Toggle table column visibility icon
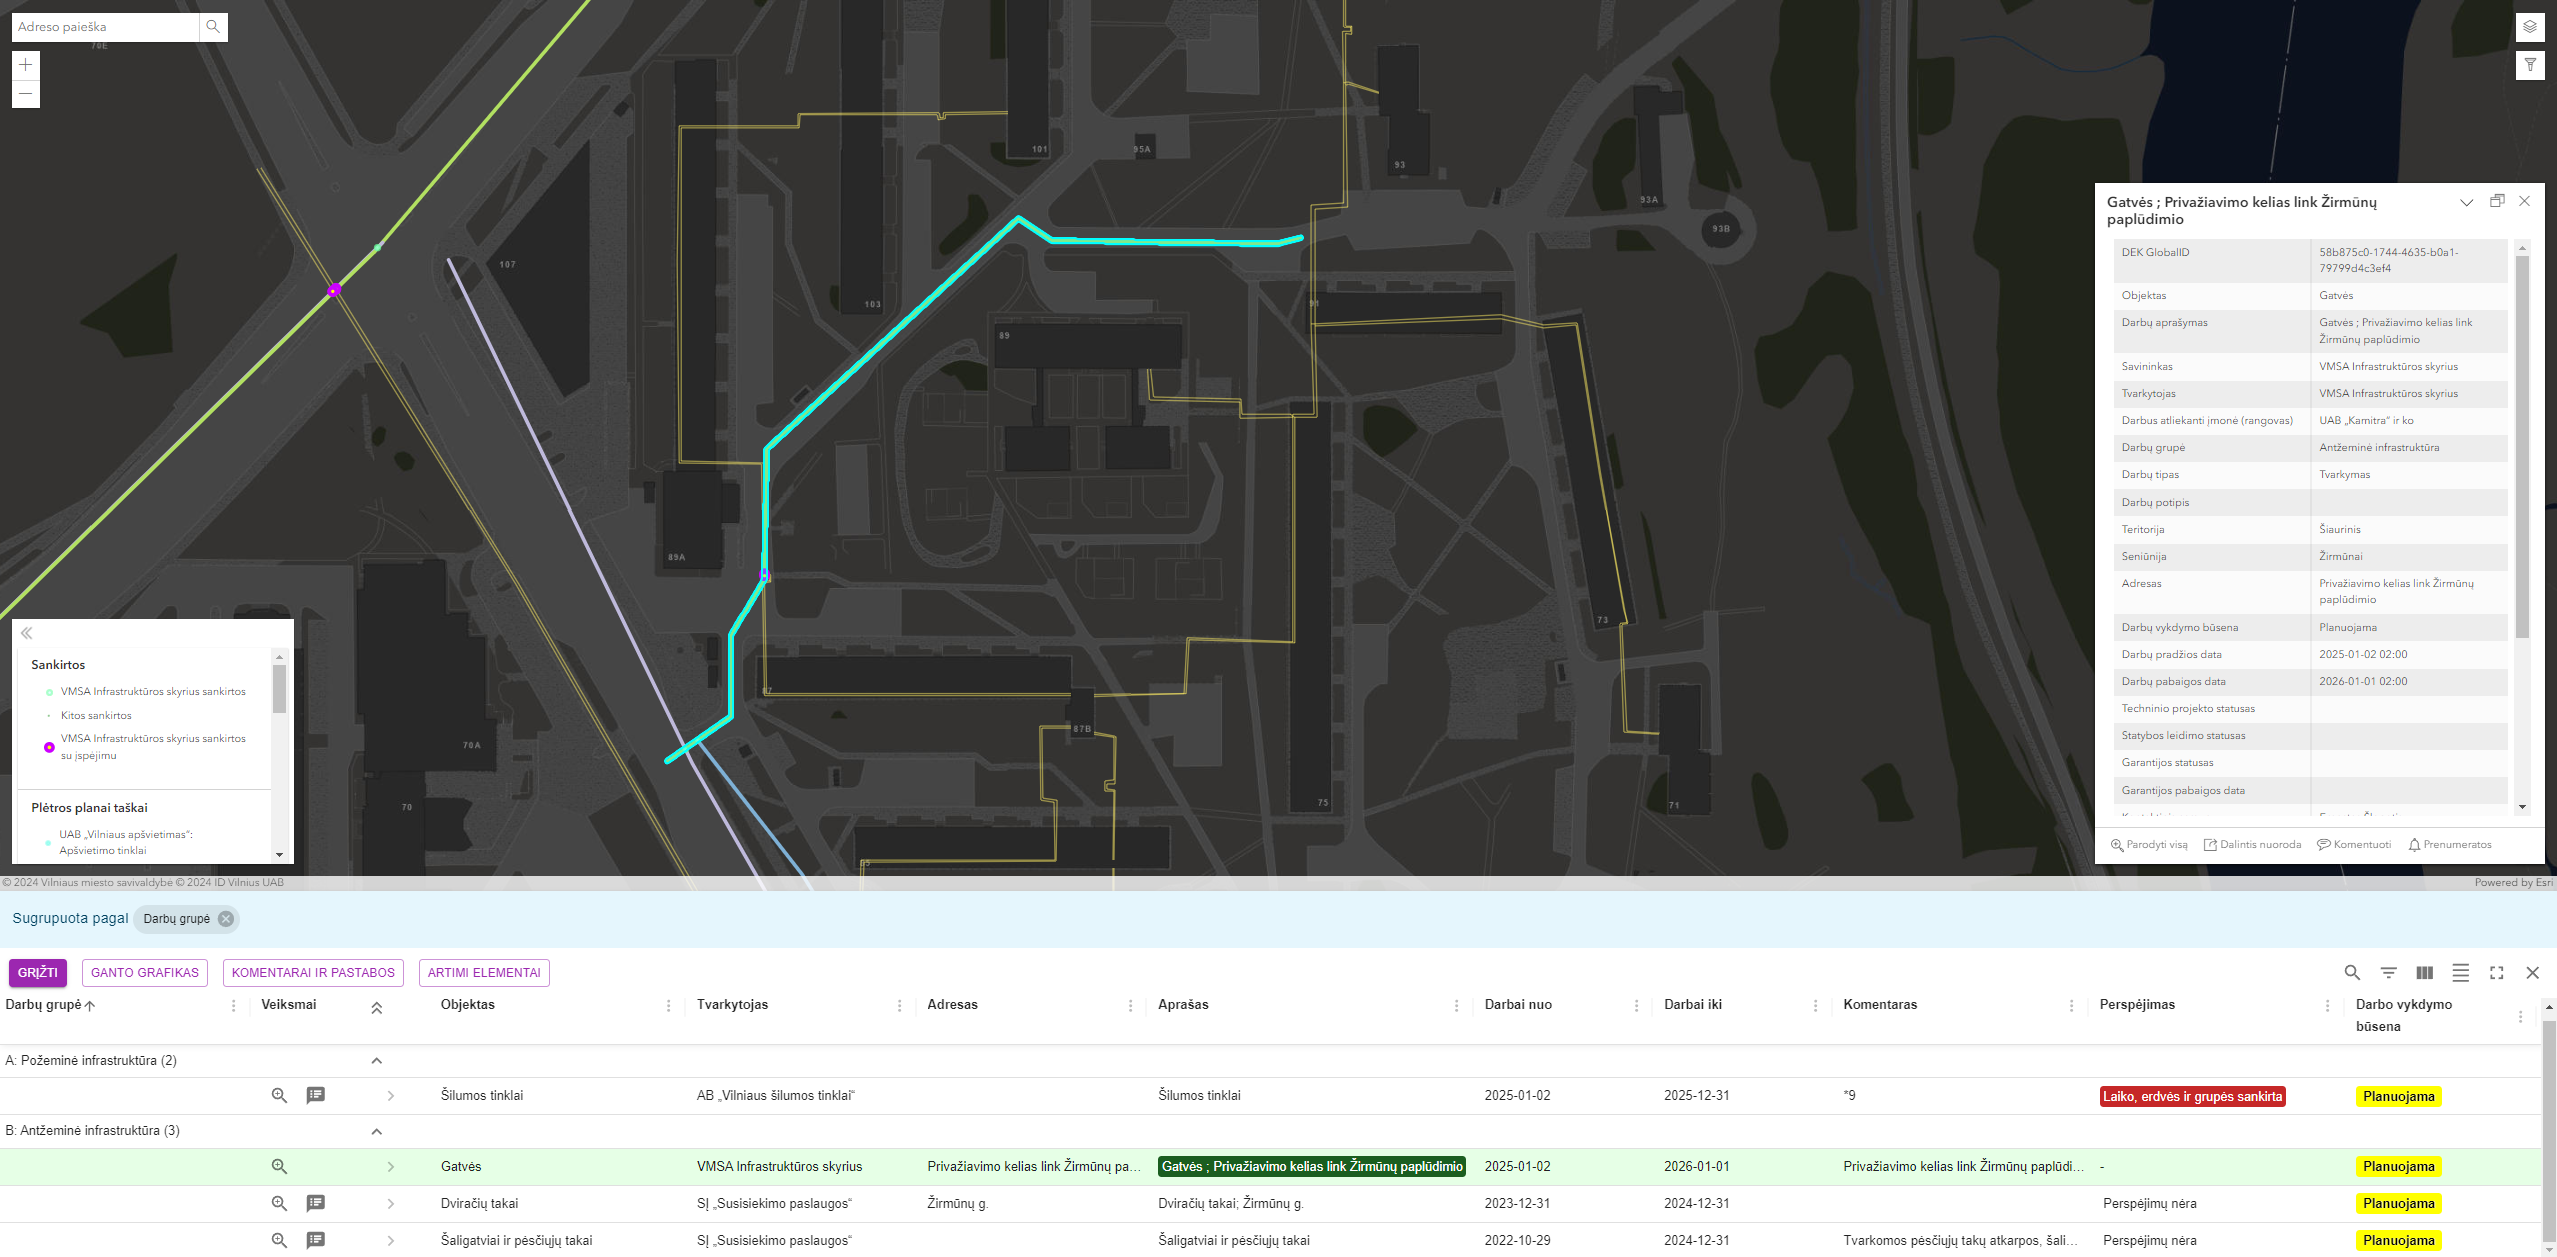The height and width of the screenshot is (1257, 2557). [2424, 972]
